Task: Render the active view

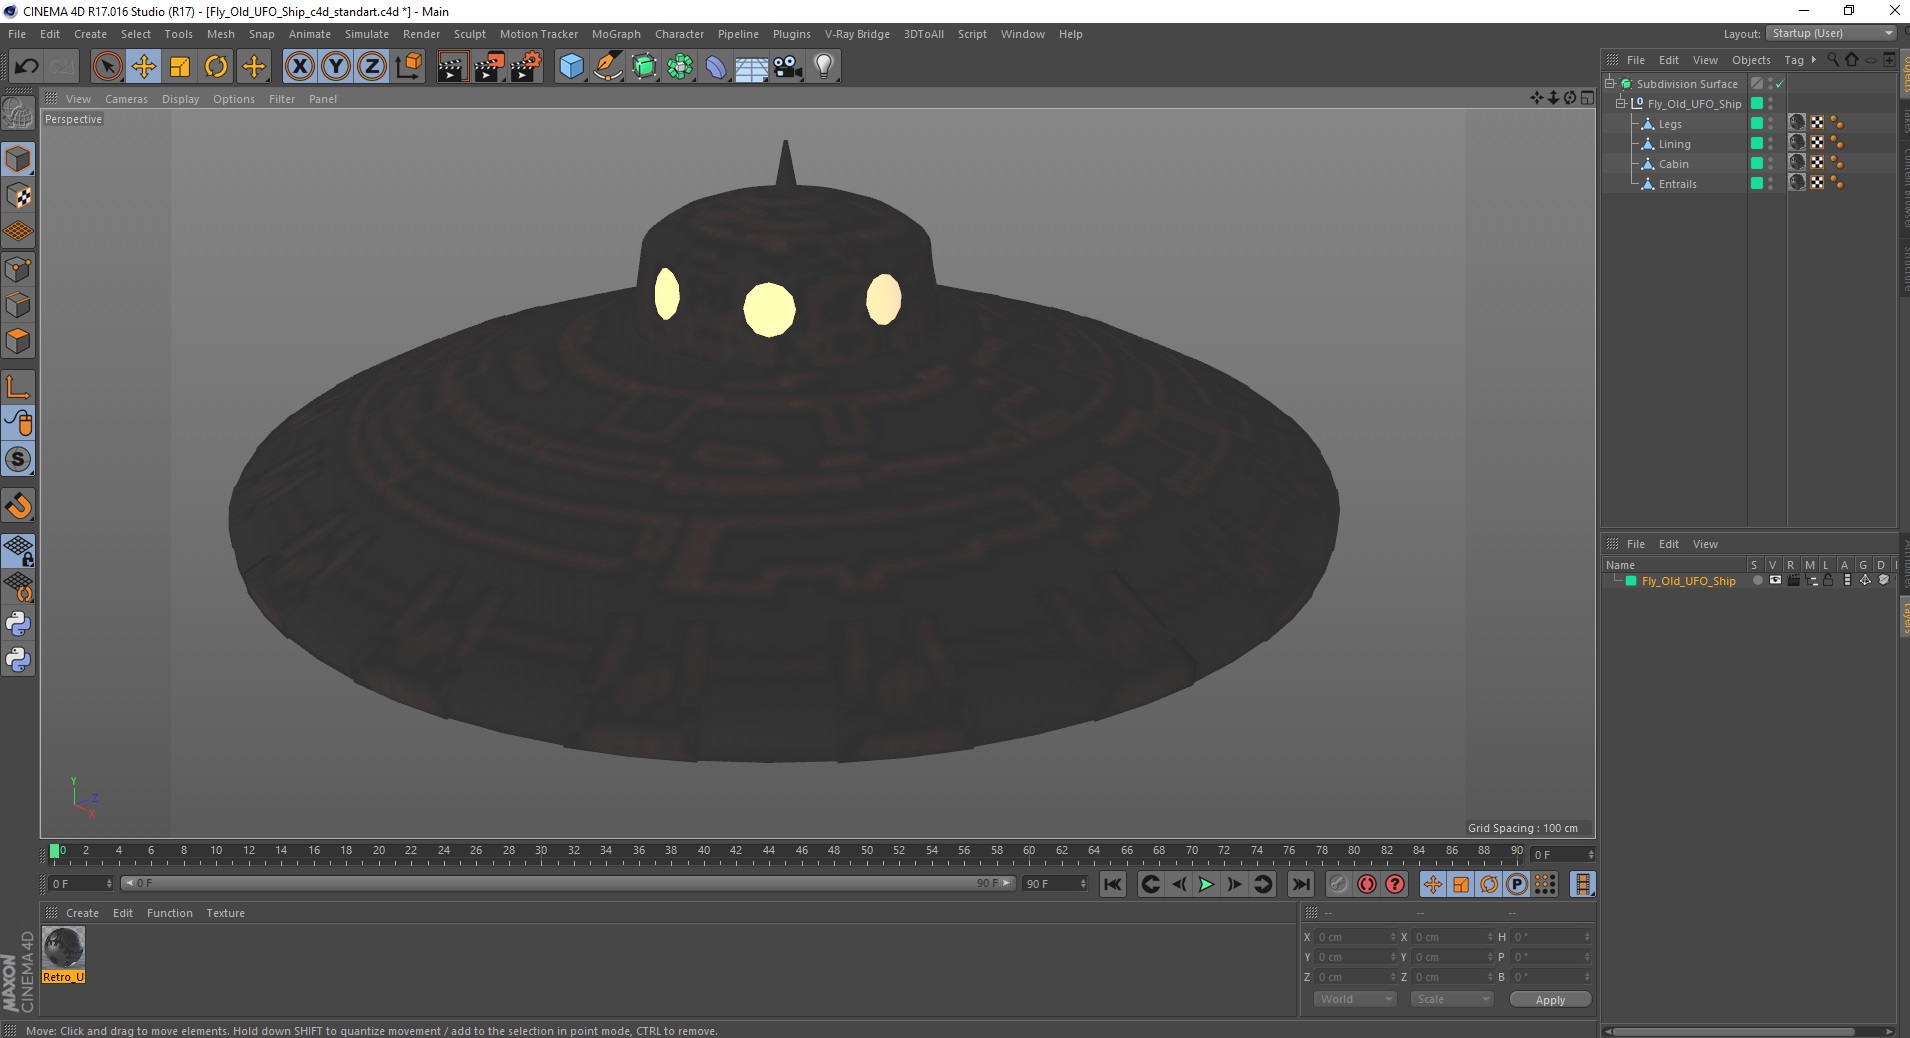Action: tap(452, 67)
